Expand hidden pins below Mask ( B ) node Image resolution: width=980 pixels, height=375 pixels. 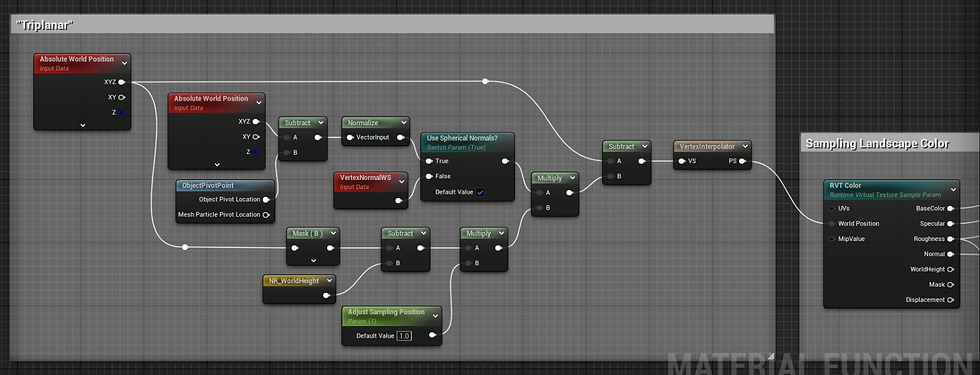[313, 261]
